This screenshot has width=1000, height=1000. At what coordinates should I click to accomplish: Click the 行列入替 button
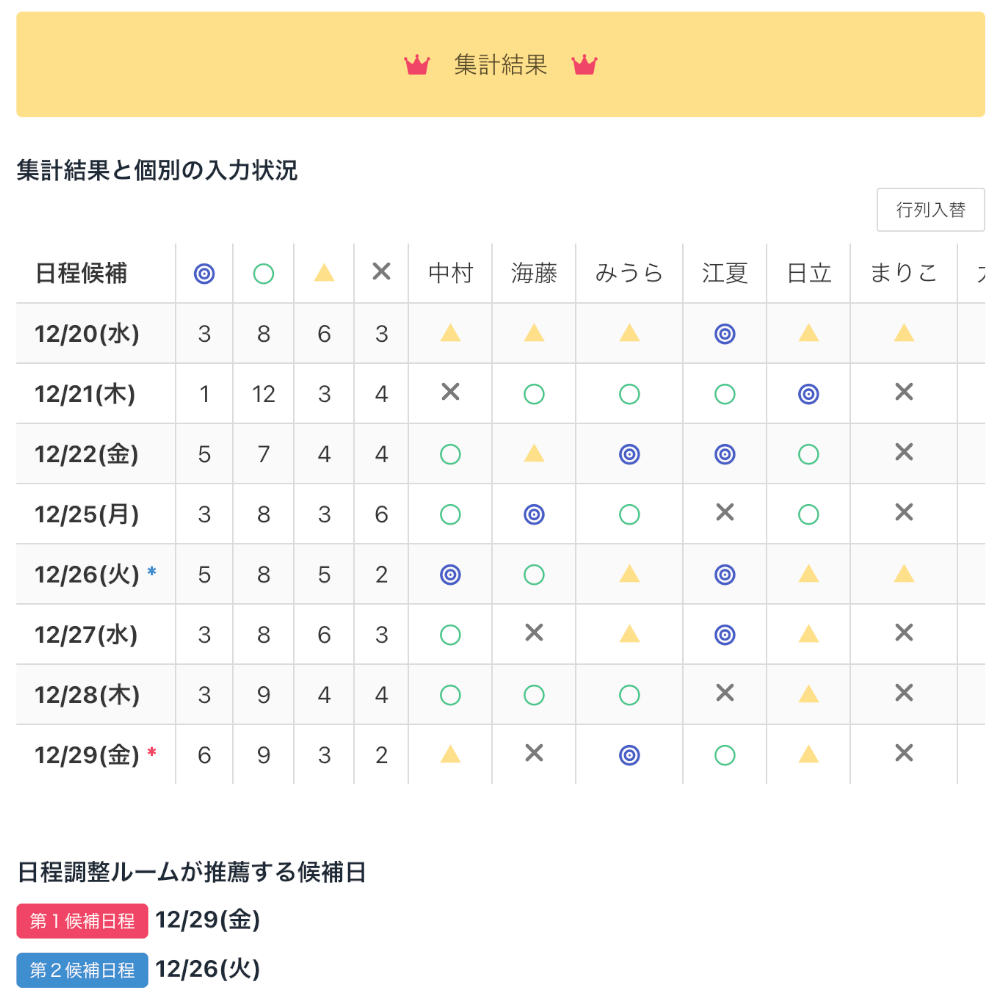930,210
